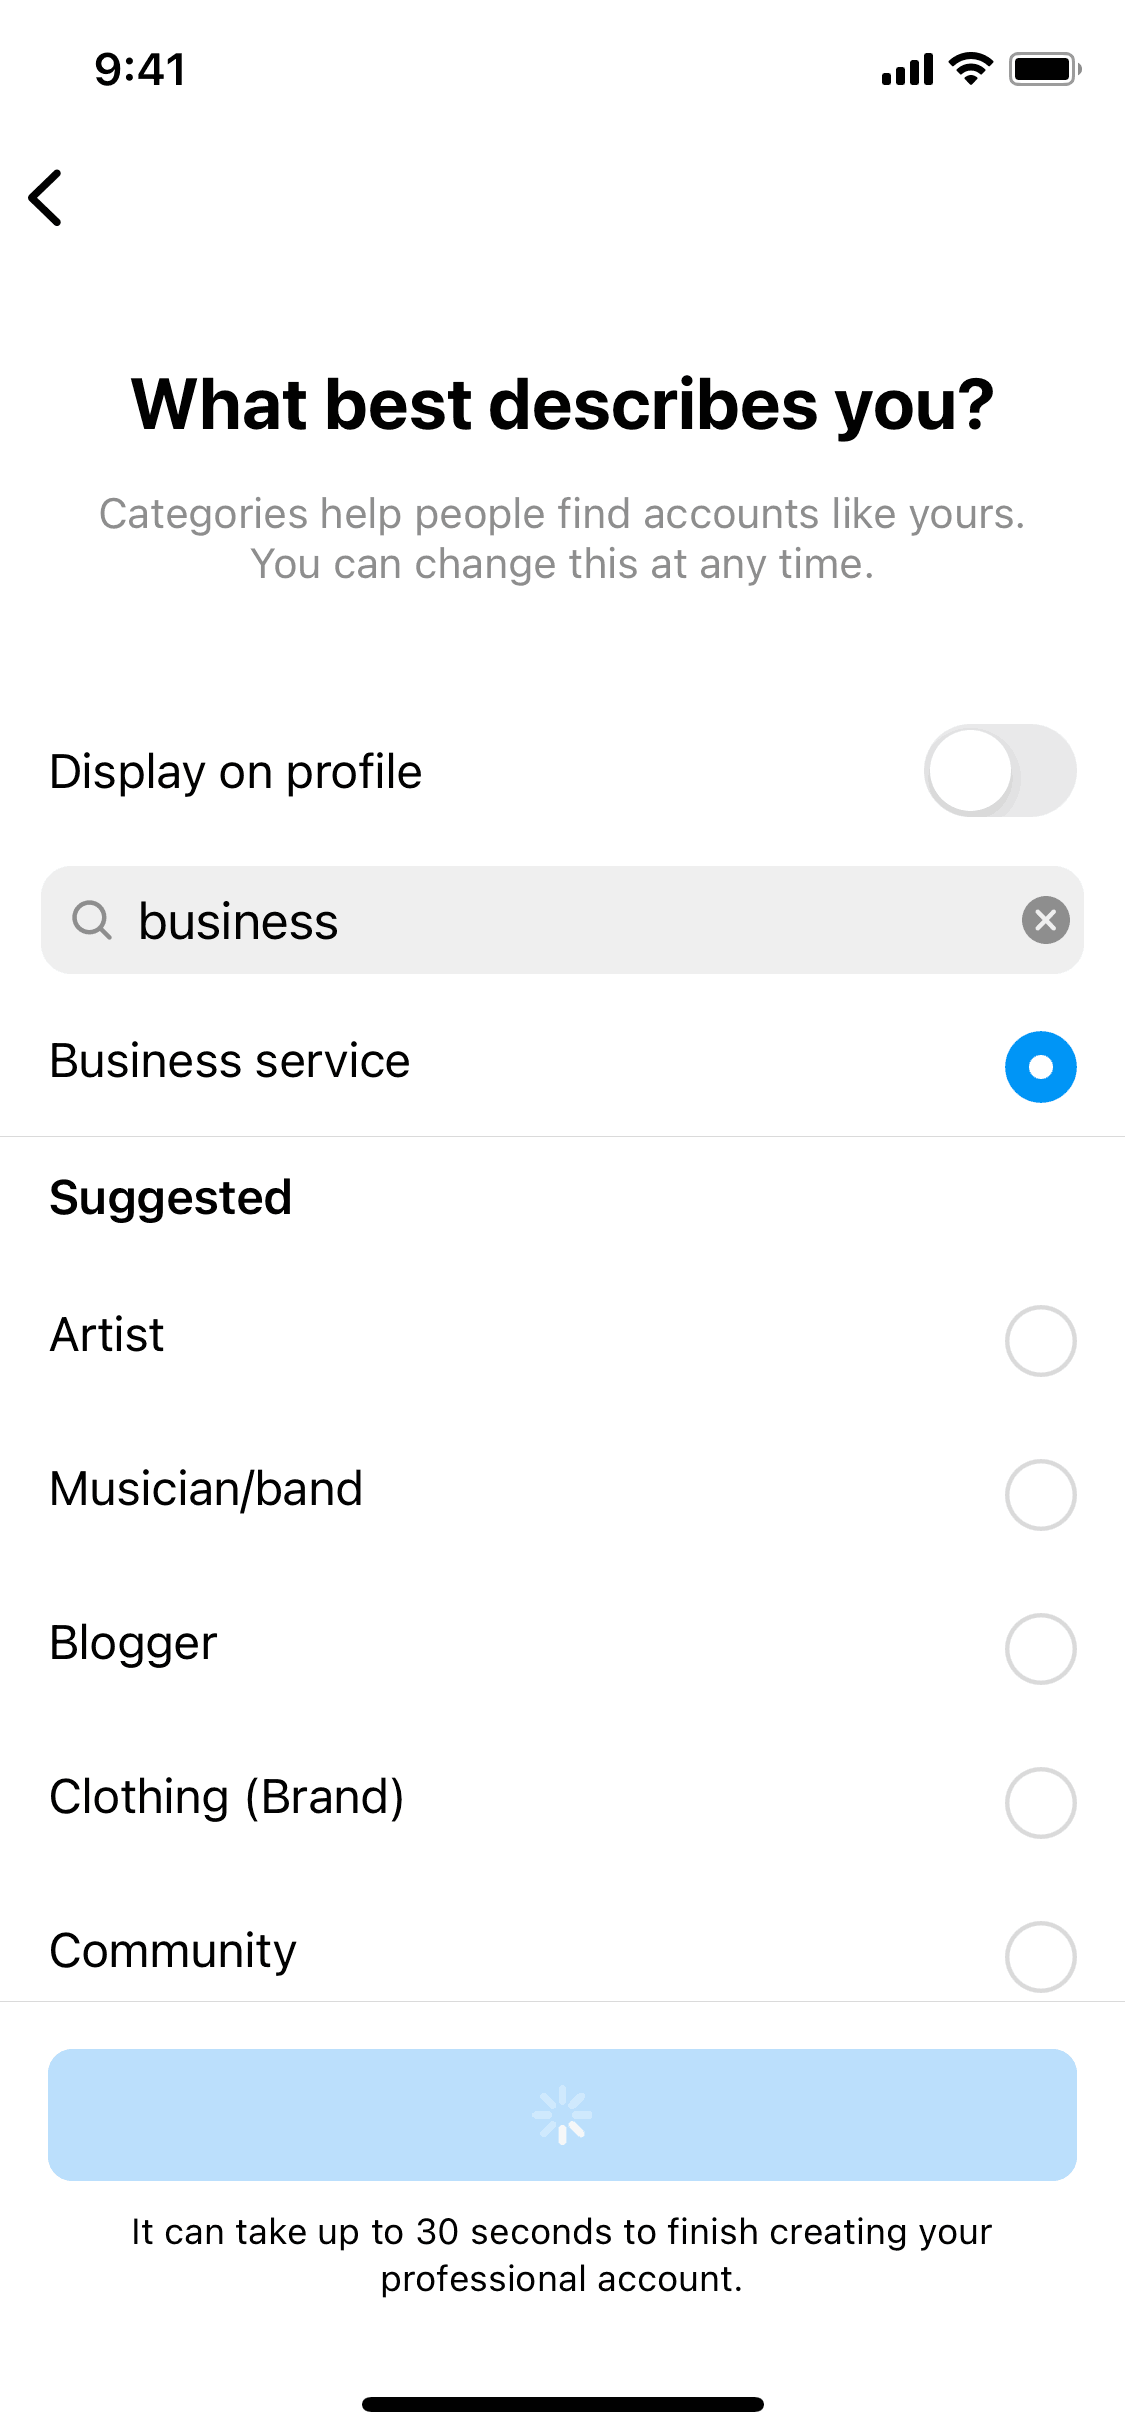The image size is (1125, 2436).
Task: Tap the cellular signal bars icon
Action: (907, 70)
